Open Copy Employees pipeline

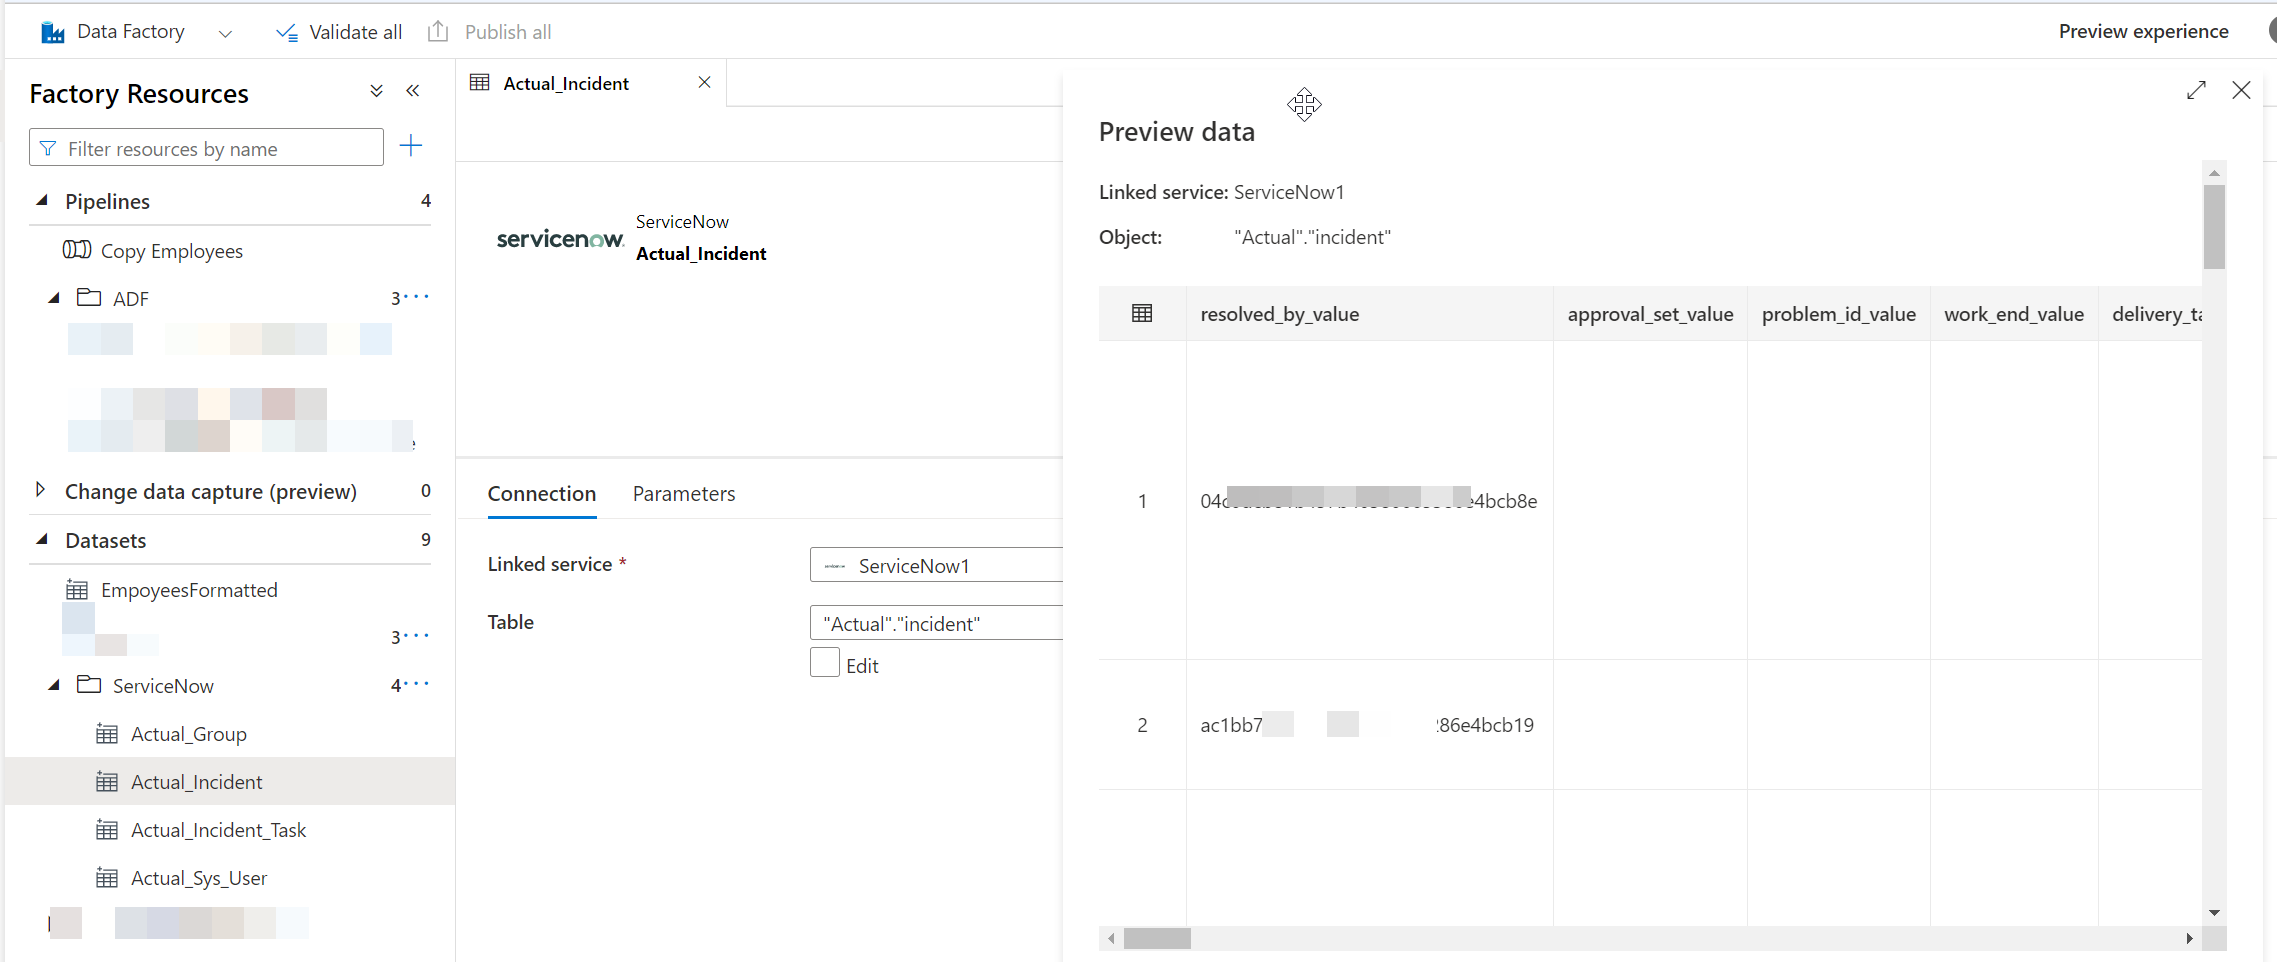pyautogui.click(x=171, y=251)
